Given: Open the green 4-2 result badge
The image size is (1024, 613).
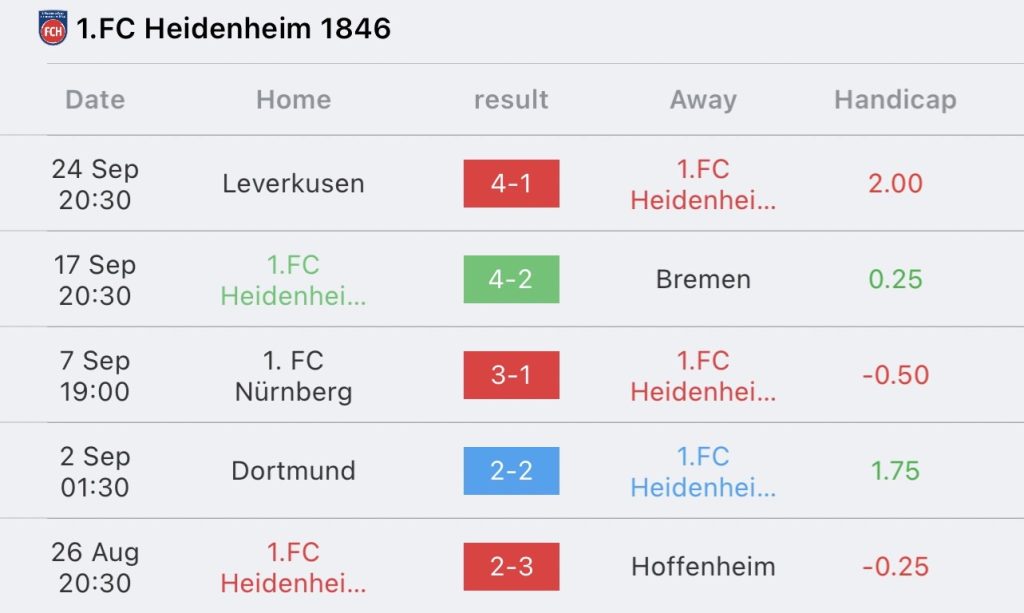Looking at the screenshot, I should pos(511,279).
